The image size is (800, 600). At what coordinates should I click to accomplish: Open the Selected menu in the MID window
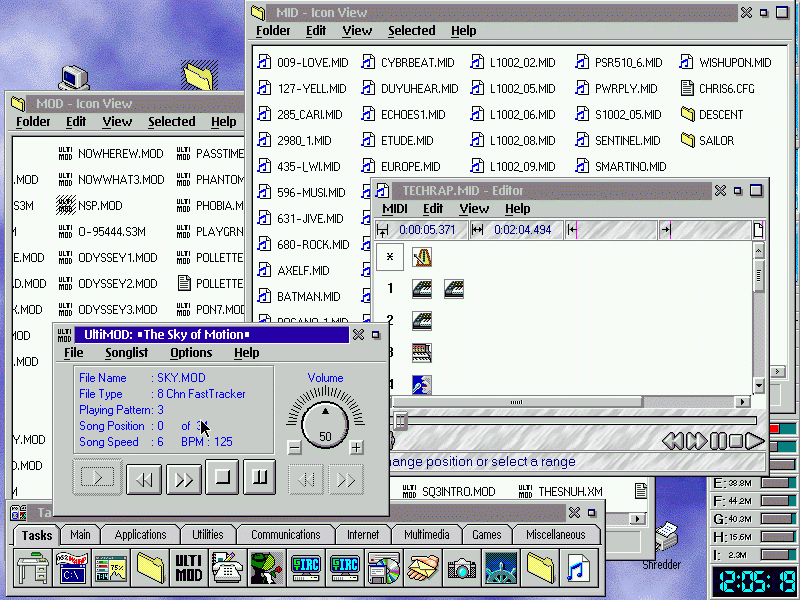[x=411, y=31]
